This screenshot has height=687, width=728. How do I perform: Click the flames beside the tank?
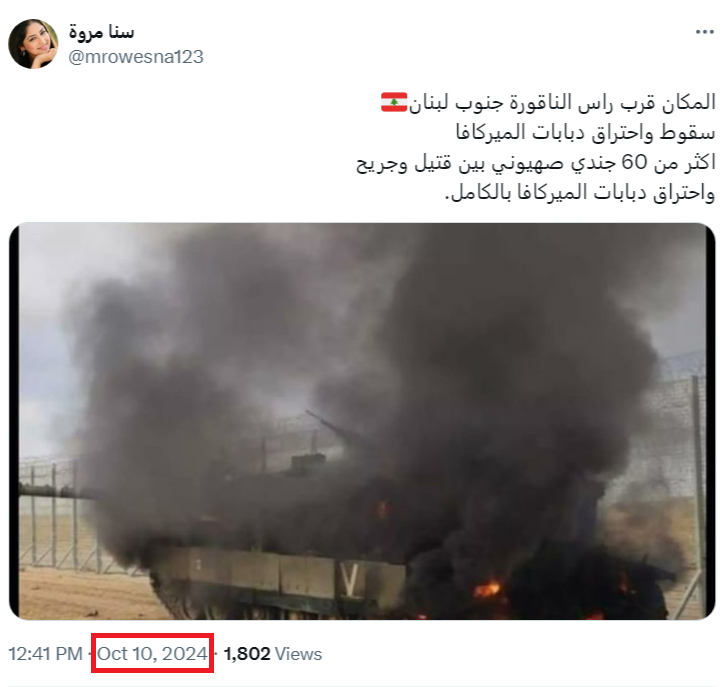coord(486,590)
